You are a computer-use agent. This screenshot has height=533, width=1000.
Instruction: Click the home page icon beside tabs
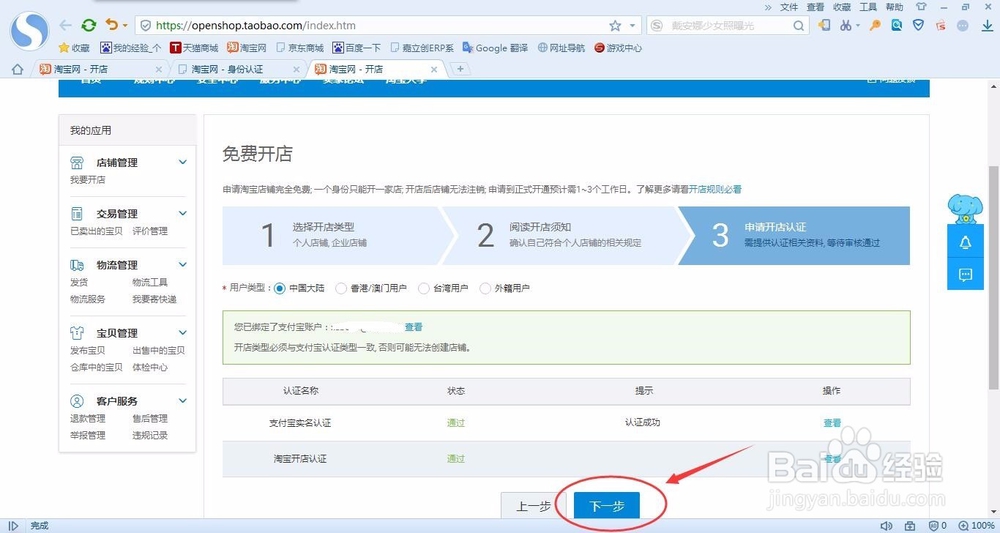point(17,69)
